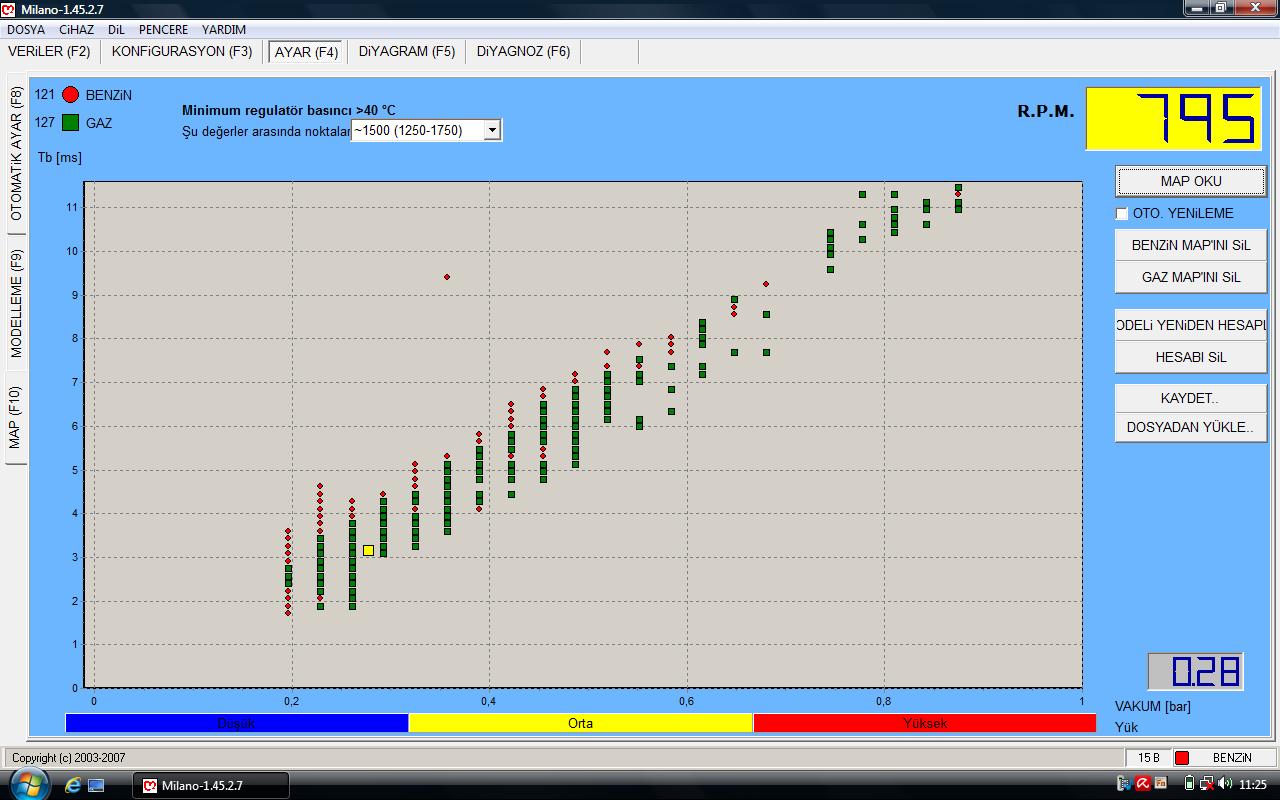This screenshot has height=800, width=1280.
Task: Click the MAP OKU button
Action: point(1191,181)
